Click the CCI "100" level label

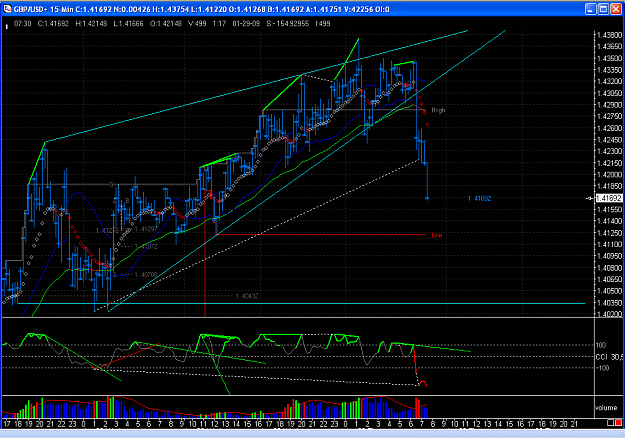(x=601, y=345)
